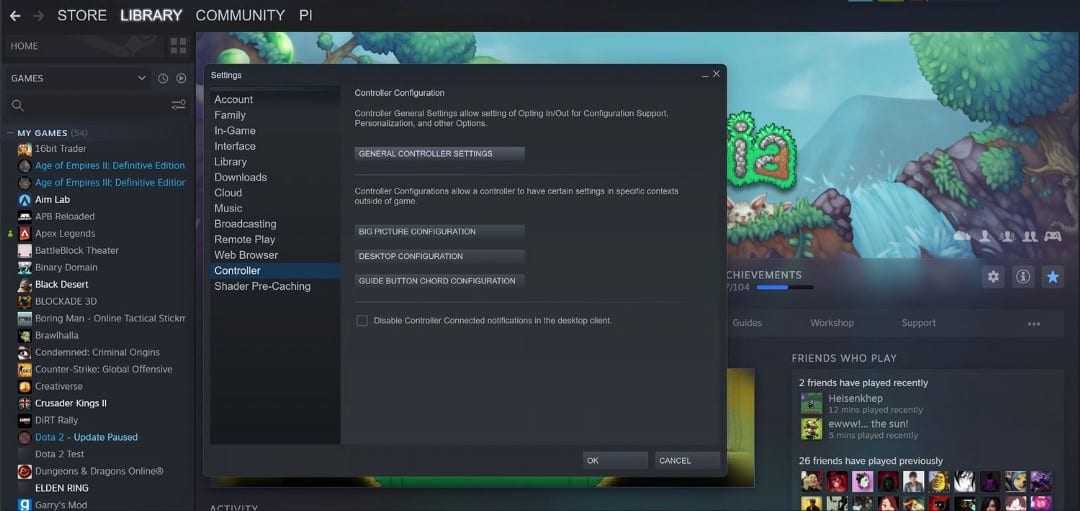Click the recent activity clock icon
Image resolution: width=1080 pixels, height=511 pixels.
click(163, 78)
